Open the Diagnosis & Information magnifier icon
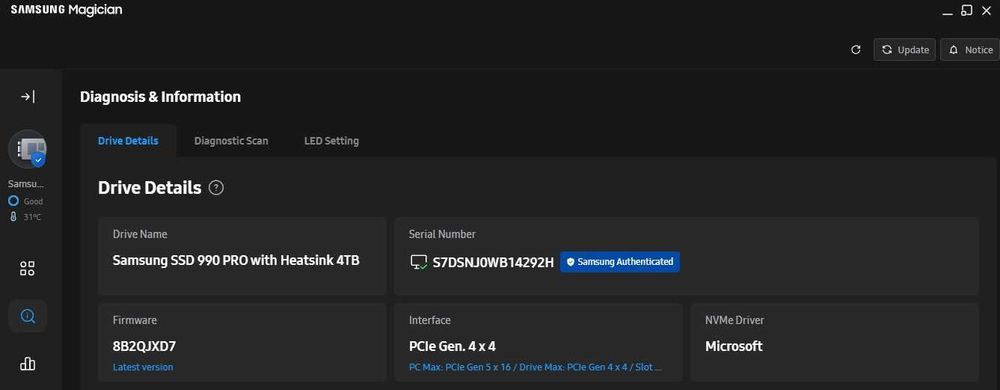 pyautogui.click(x=27, y=316)
